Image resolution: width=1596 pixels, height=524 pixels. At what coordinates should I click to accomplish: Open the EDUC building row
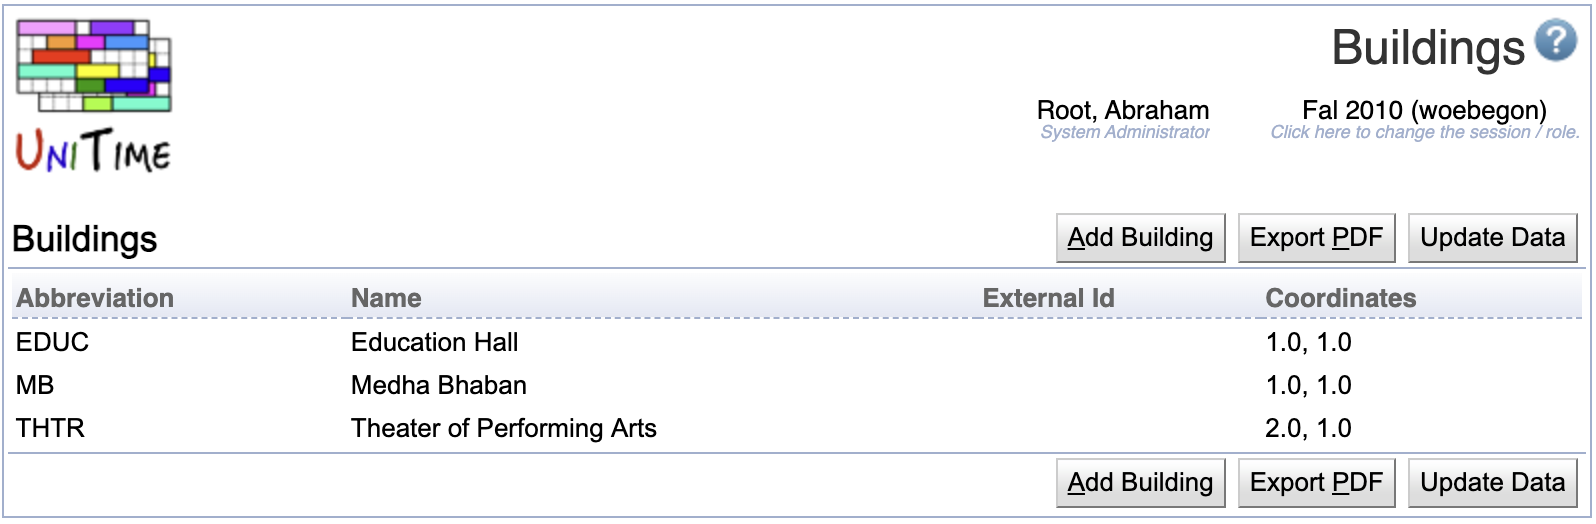(x=796, y=342)
